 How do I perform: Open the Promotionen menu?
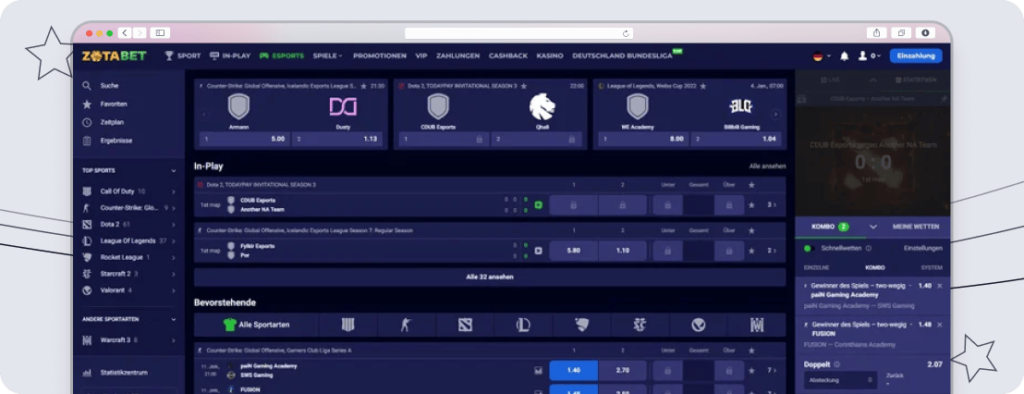[x=379, y=56]
